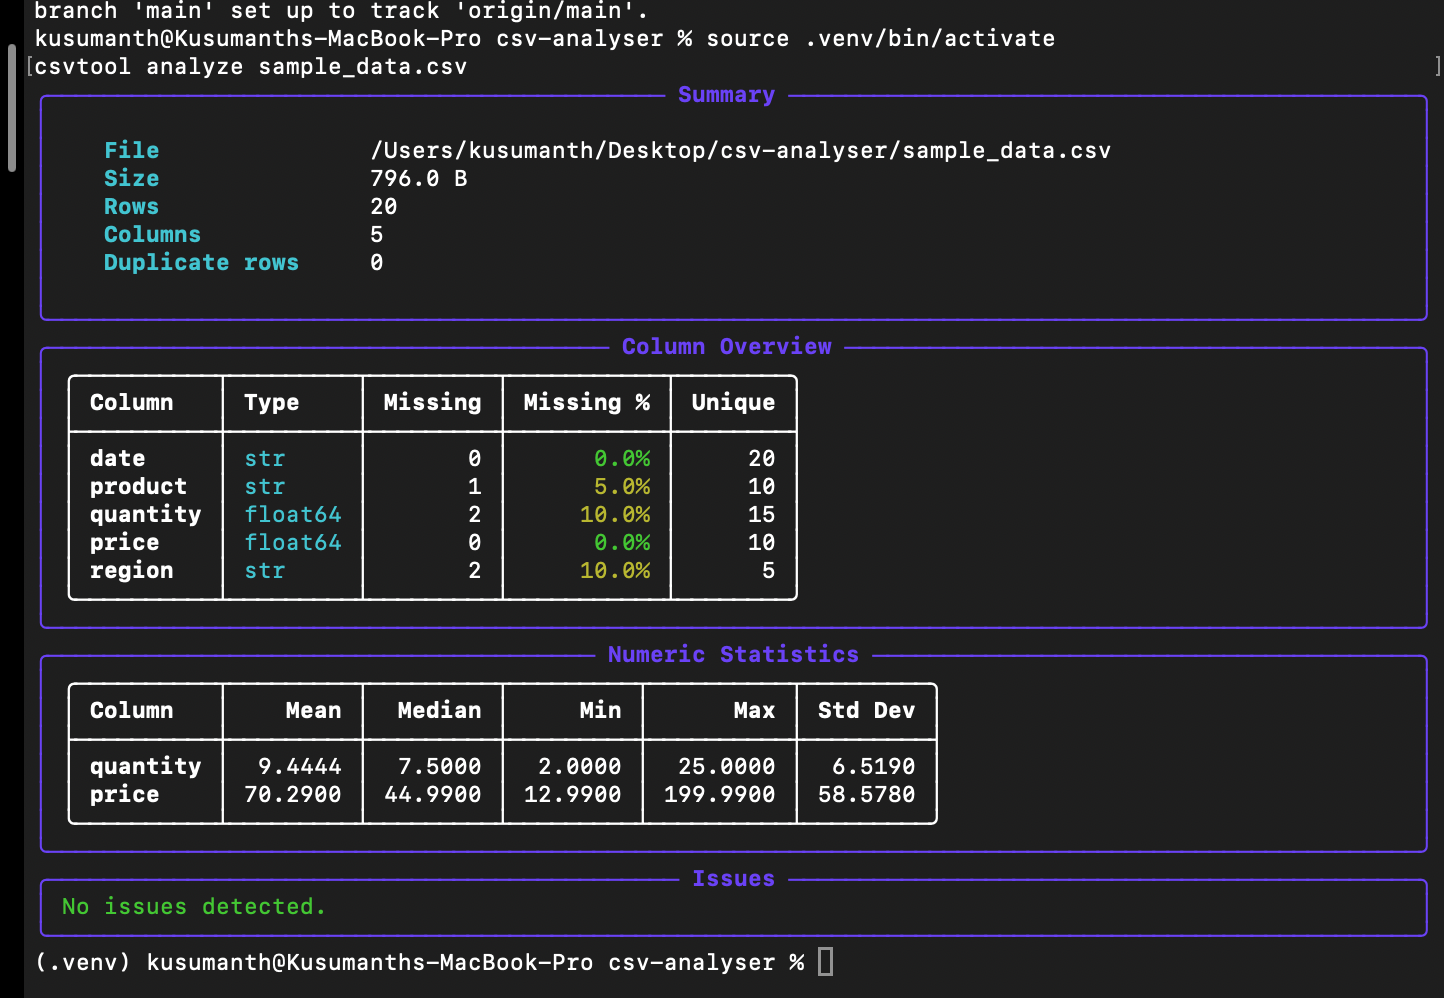The image size is (1444, 998).
Task: Click the 5.0% missing value for product
Action: (x=622, y=487)
